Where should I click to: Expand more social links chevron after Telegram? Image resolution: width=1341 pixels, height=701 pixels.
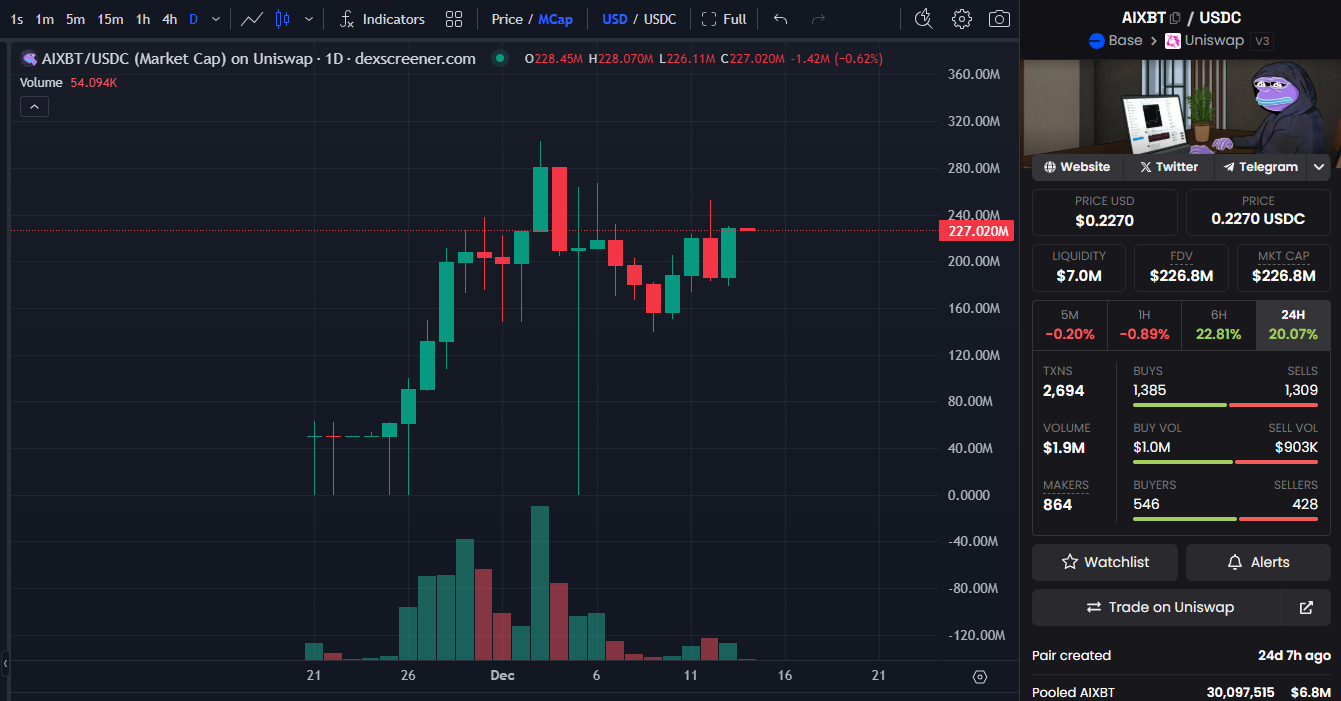tap(1319, 167)
